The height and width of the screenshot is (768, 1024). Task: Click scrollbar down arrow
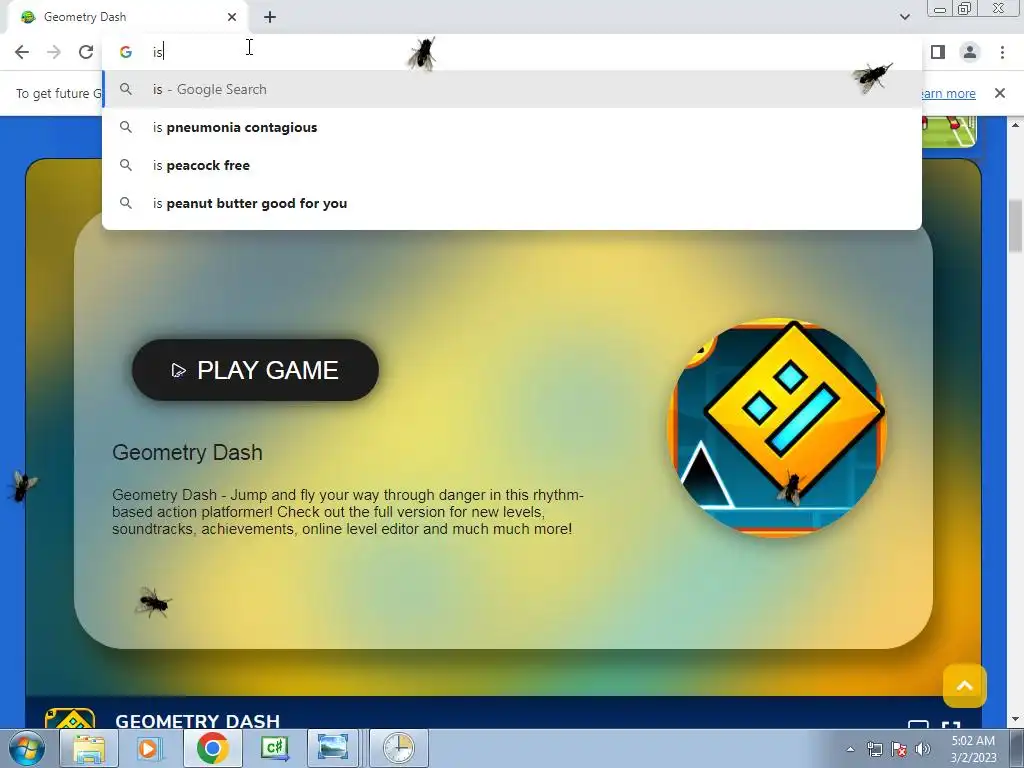[x=1016, y=720]
